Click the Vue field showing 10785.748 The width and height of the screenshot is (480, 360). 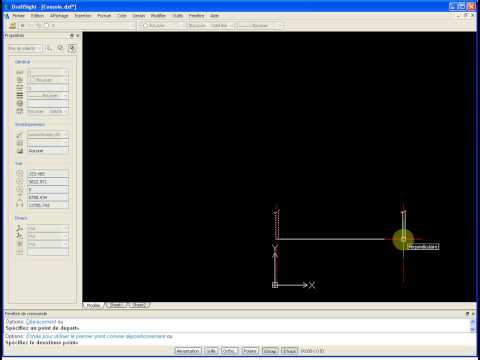pyautogui.click(x=48, y=205)
